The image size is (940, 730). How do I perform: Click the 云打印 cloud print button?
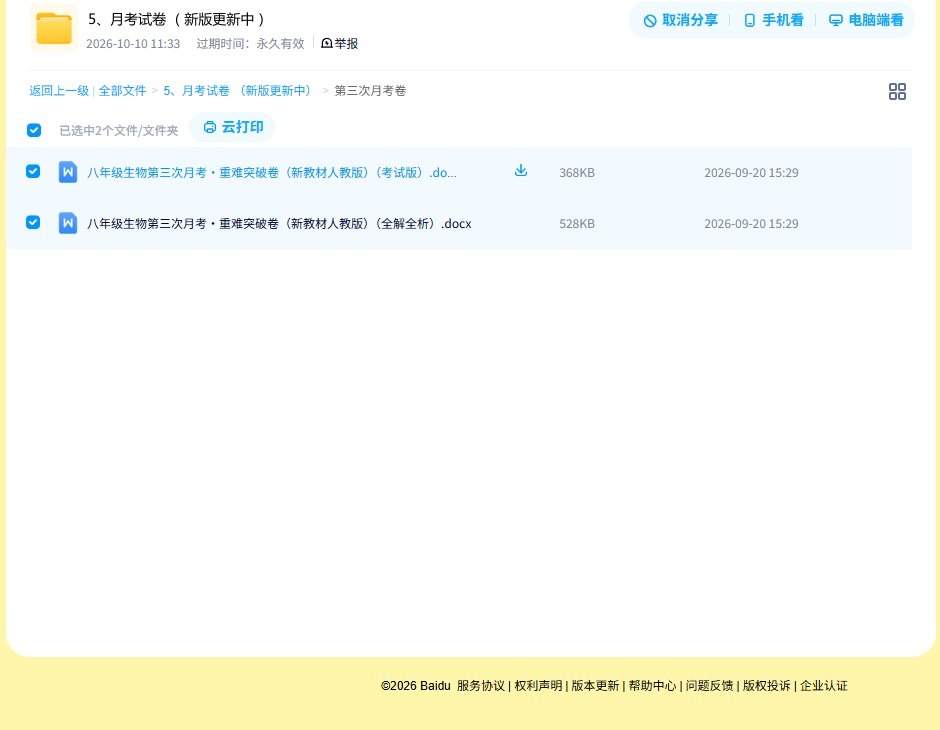click(233, 127)
